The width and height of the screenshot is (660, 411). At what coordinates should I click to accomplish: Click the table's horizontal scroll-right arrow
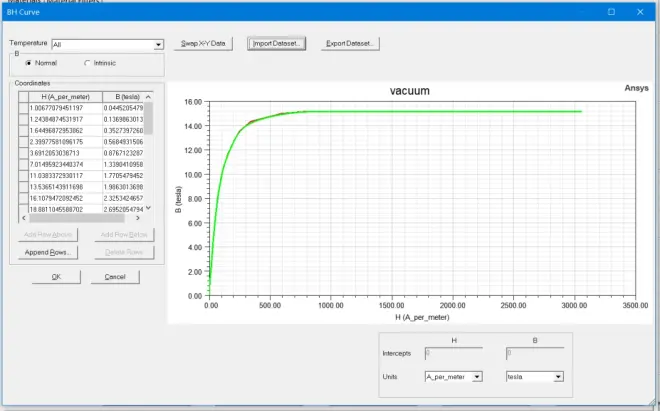(x=138, y=218)
